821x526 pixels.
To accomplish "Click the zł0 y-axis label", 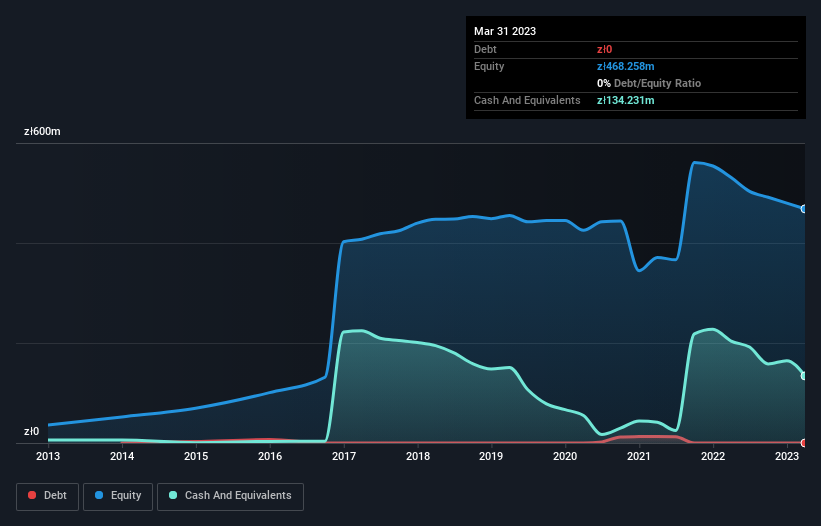I will click(x=31, y=432).
